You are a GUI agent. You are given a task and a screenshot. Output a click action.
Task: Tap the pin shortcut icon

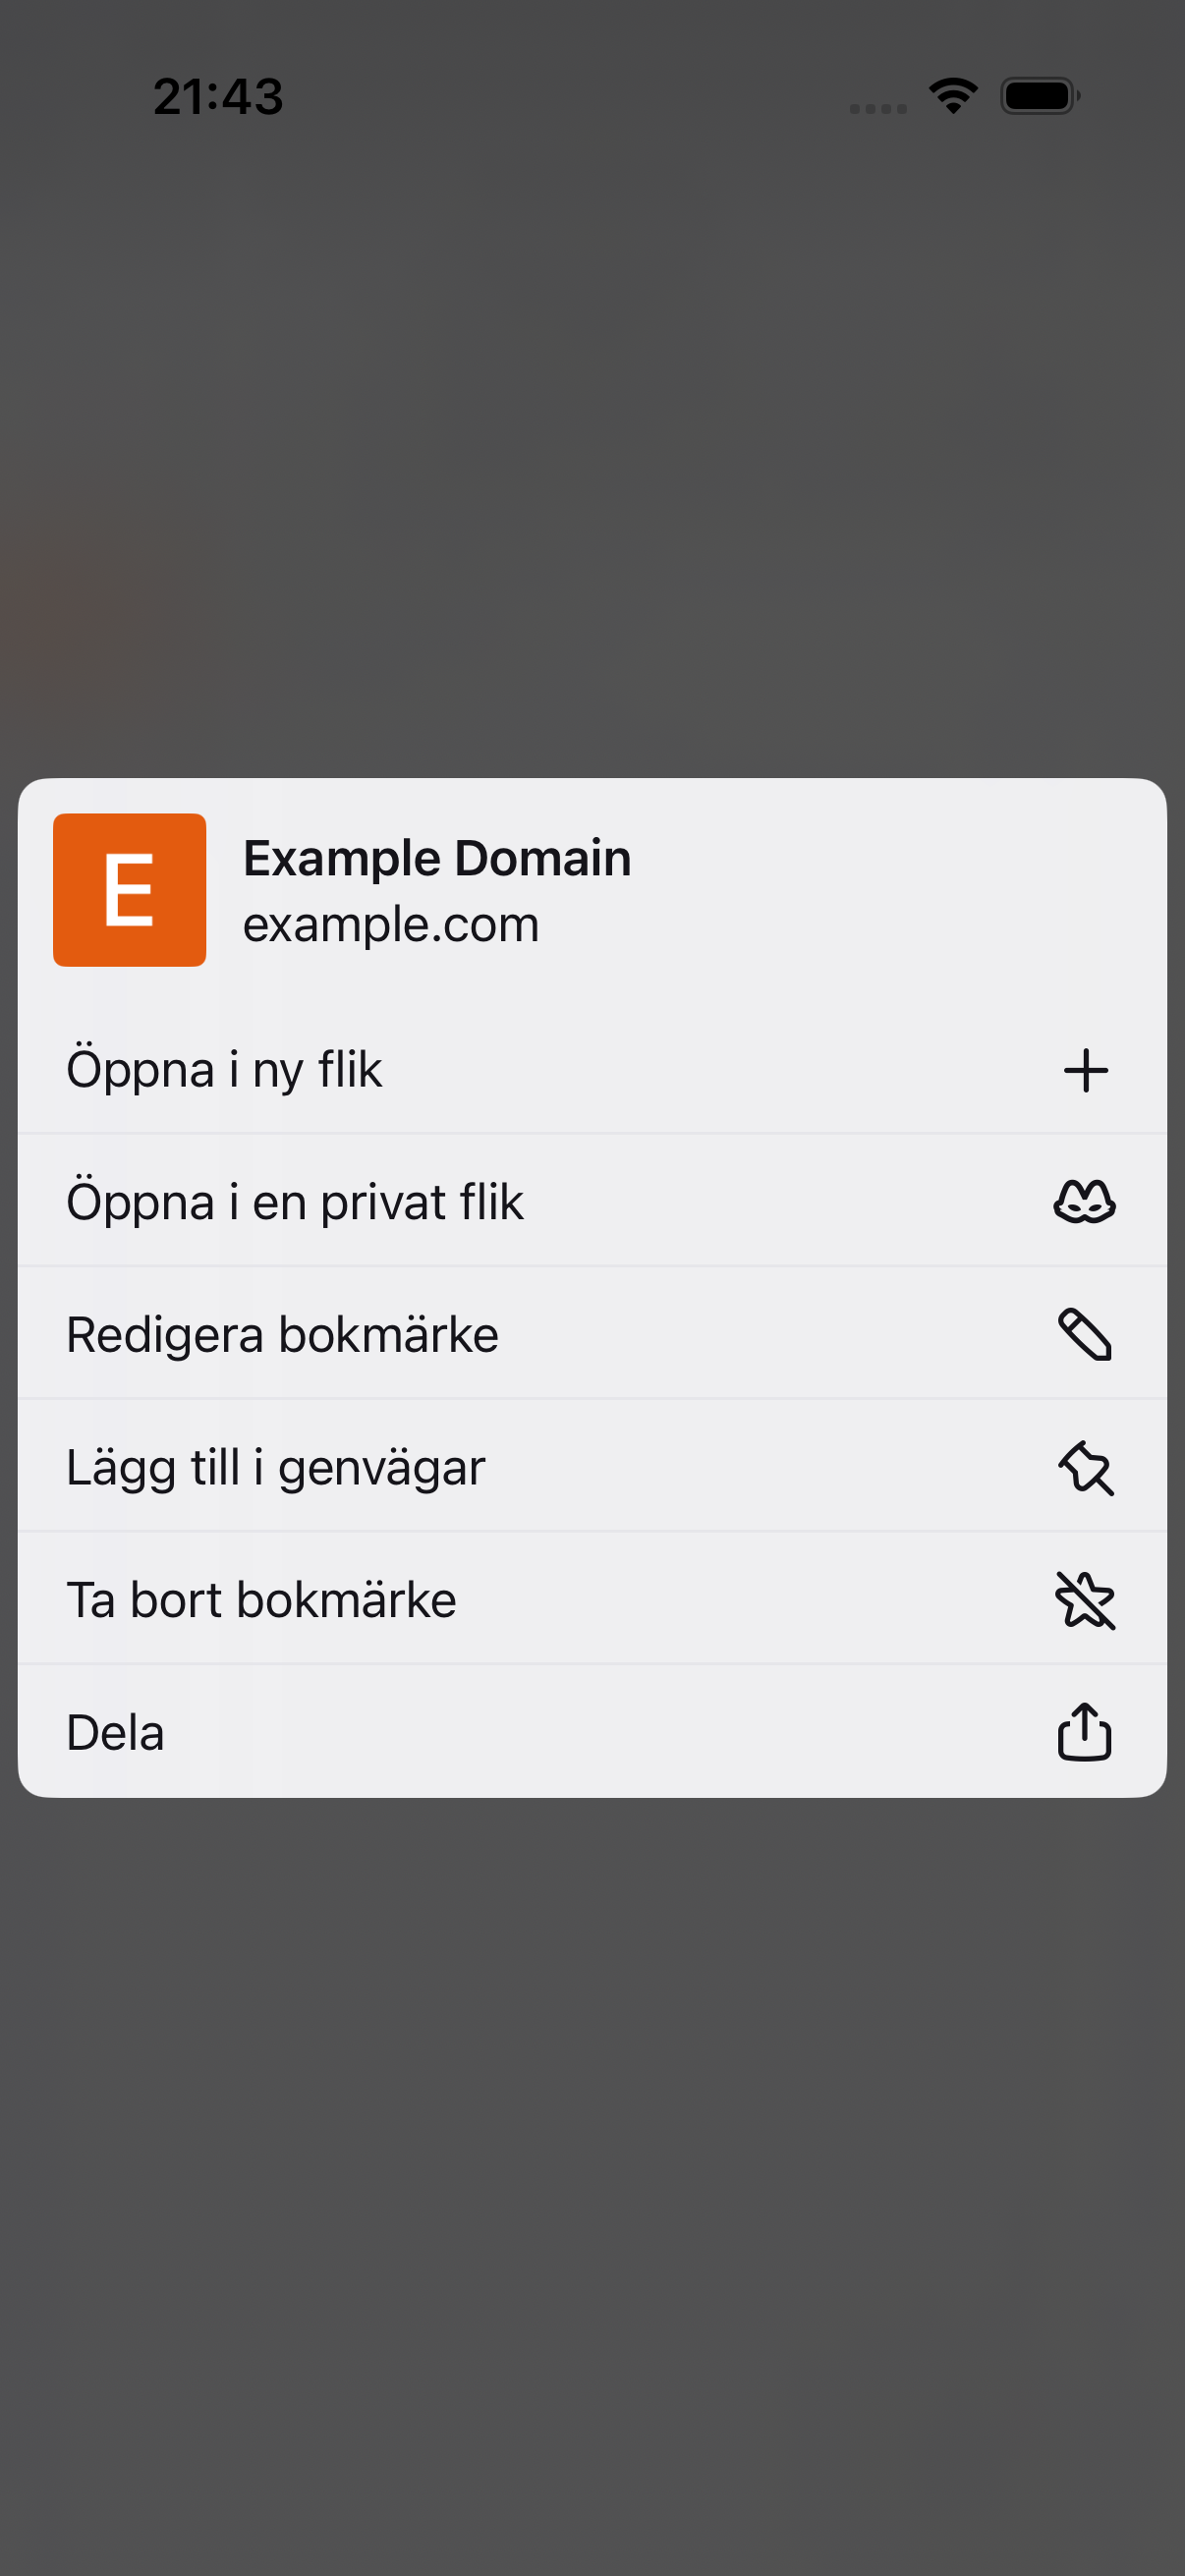pos(1085,1467)
